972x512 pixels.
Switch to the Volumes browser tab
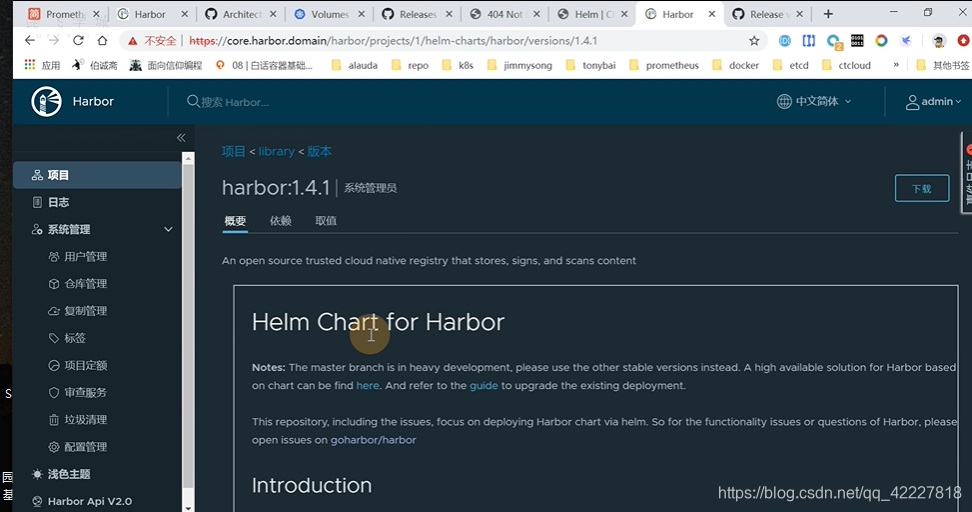tap(329, 14)
